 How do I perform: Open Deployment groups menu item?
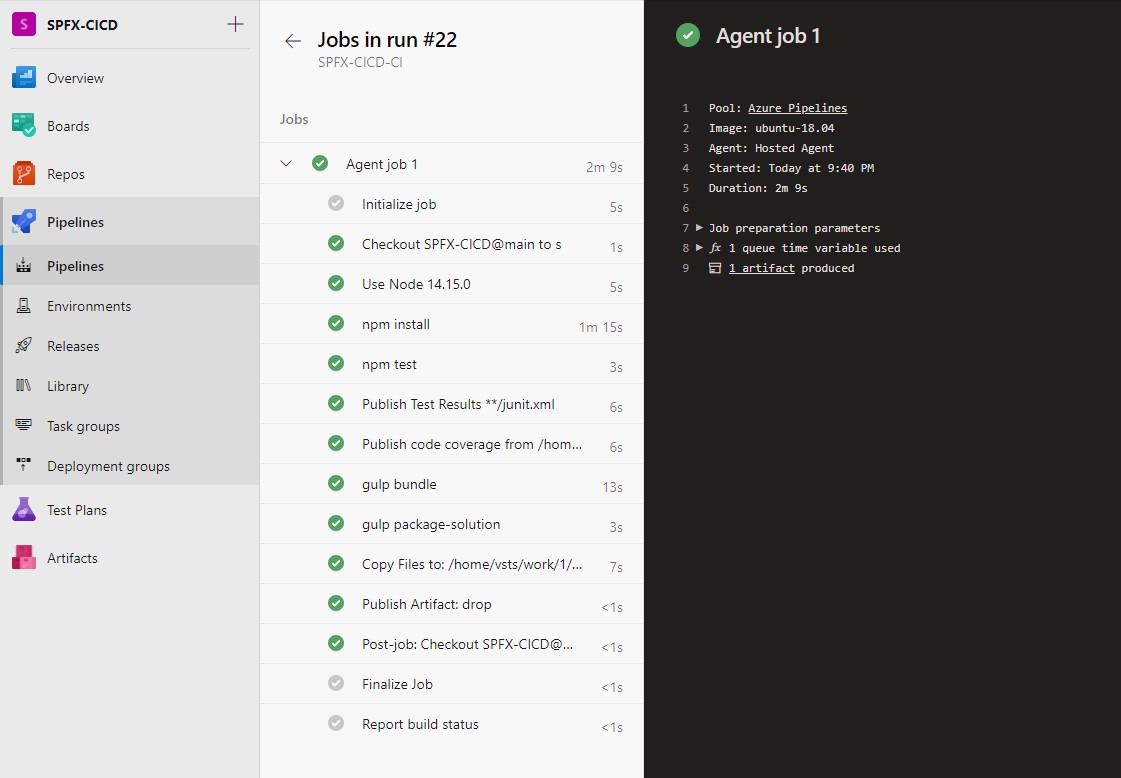108,466
